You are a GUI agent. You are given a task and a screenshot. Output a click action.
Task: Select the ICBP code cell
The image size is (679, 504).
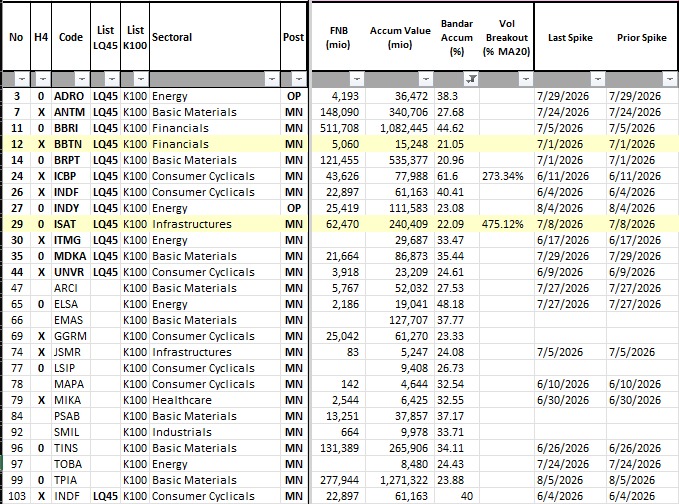(71, 176)
